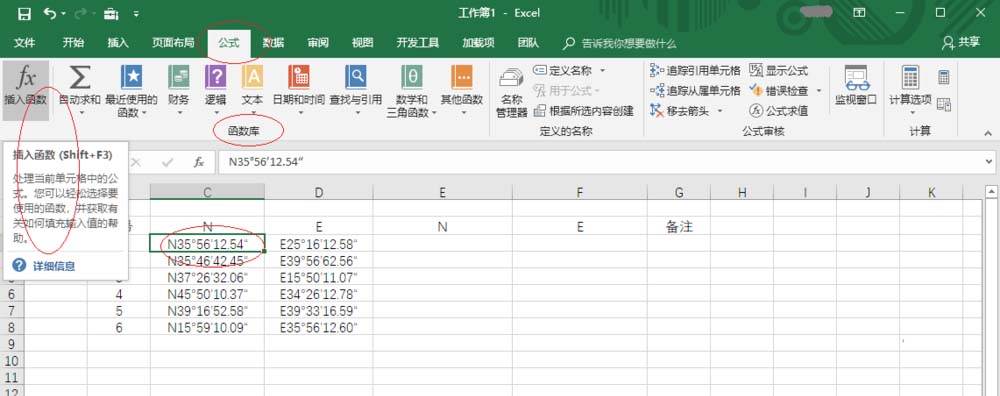This screenshot has width=1000, height=396.
Task: Click the fx button beside the formula bar
Action: click(199, 162)
